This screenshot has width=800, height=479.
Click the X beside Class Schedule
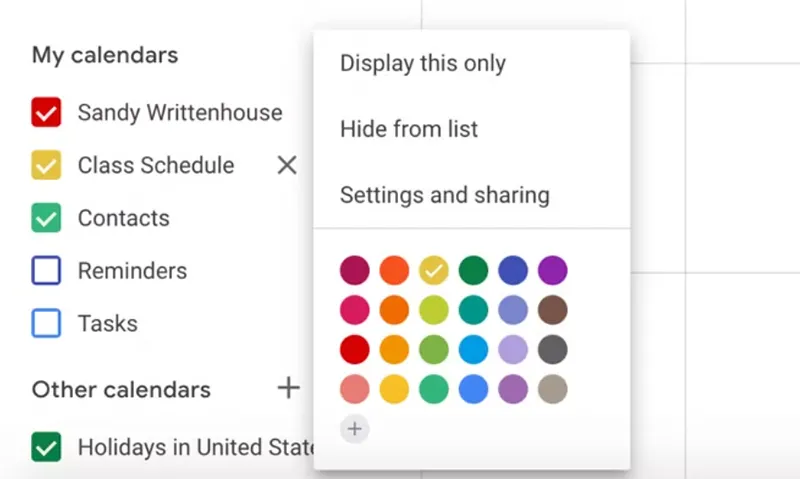[287, 165]
